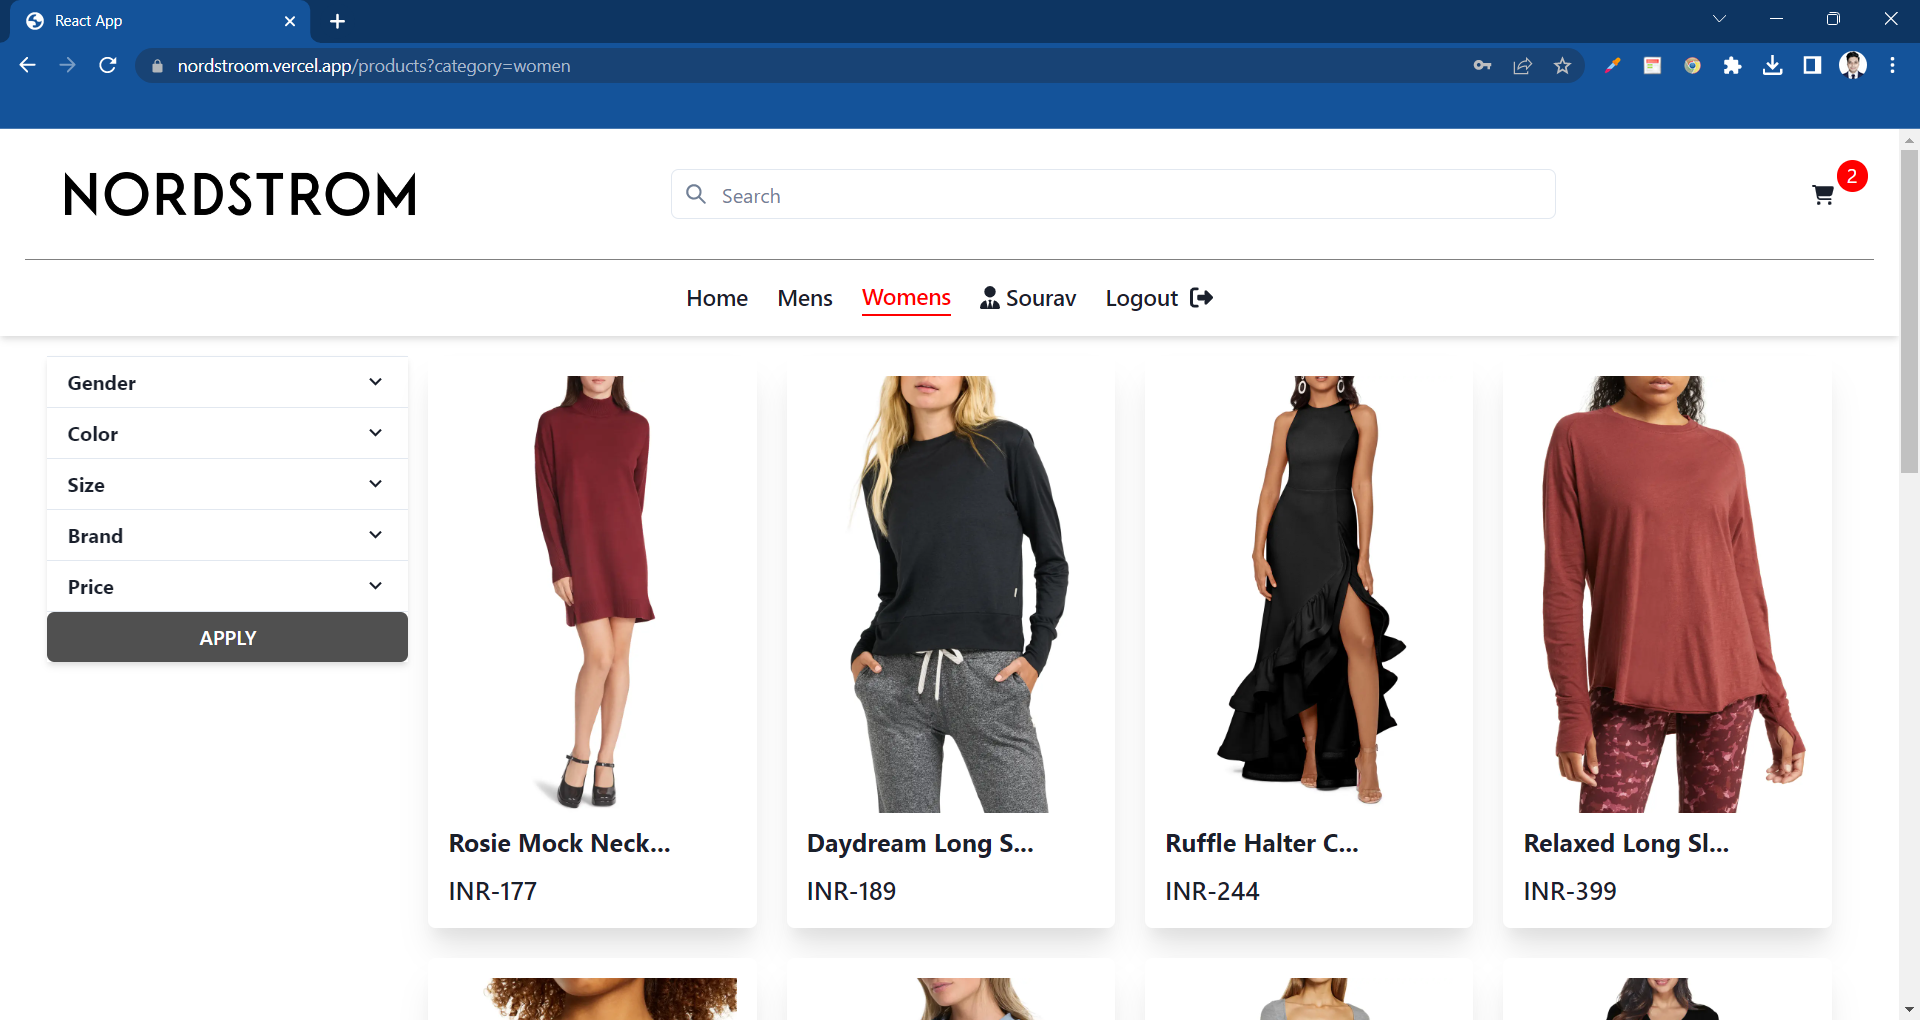Click the browser forward arrow
1920x1020 pixels.
point(67,65)
